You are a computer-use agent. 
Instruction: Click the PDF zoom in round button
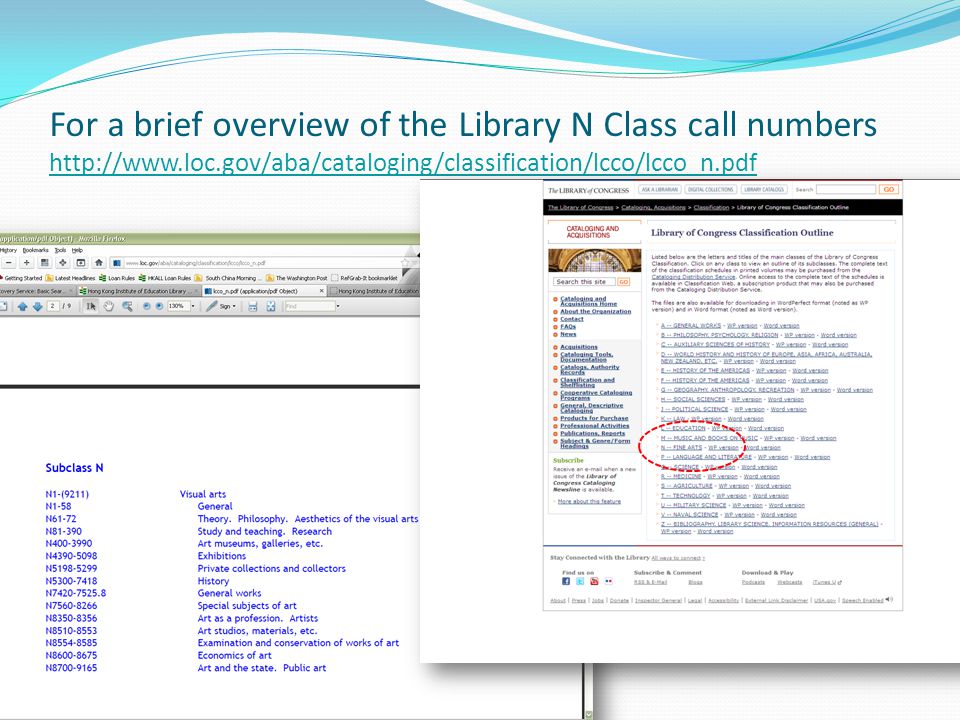(159, 306)
